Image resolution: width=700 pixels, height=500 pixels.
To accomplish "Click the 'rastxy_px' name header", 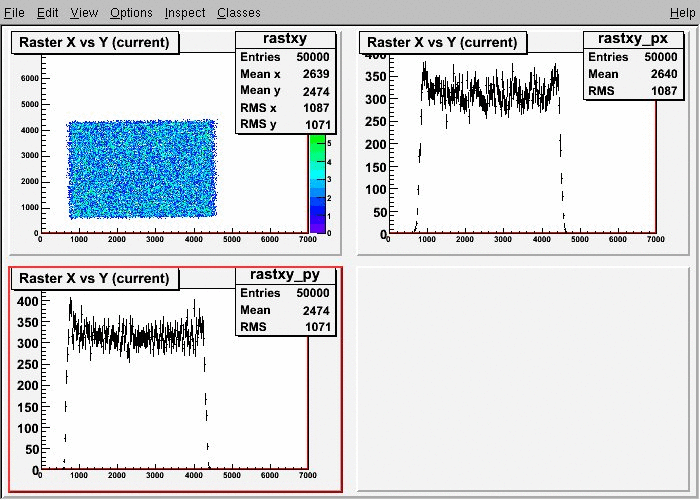I will (633, 39).
